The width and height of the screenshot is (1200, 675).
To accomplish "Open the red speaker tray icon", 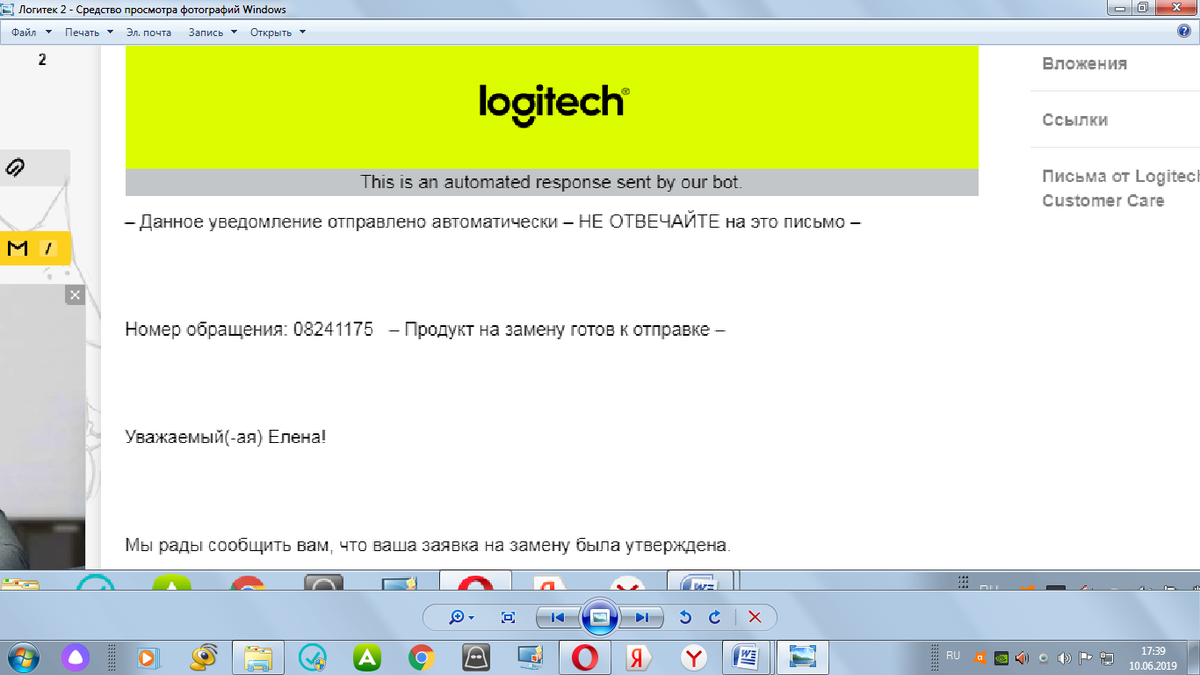I will coord(1021,658).
